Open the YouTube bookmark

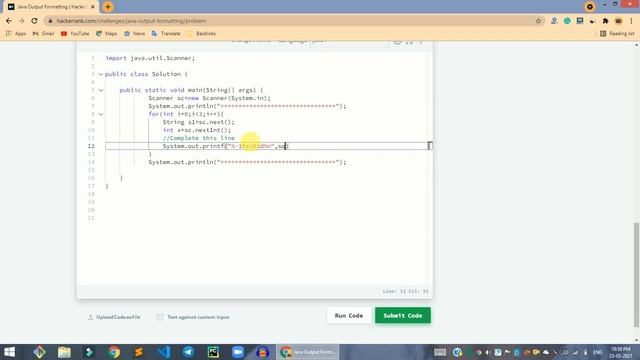point(75,33)
